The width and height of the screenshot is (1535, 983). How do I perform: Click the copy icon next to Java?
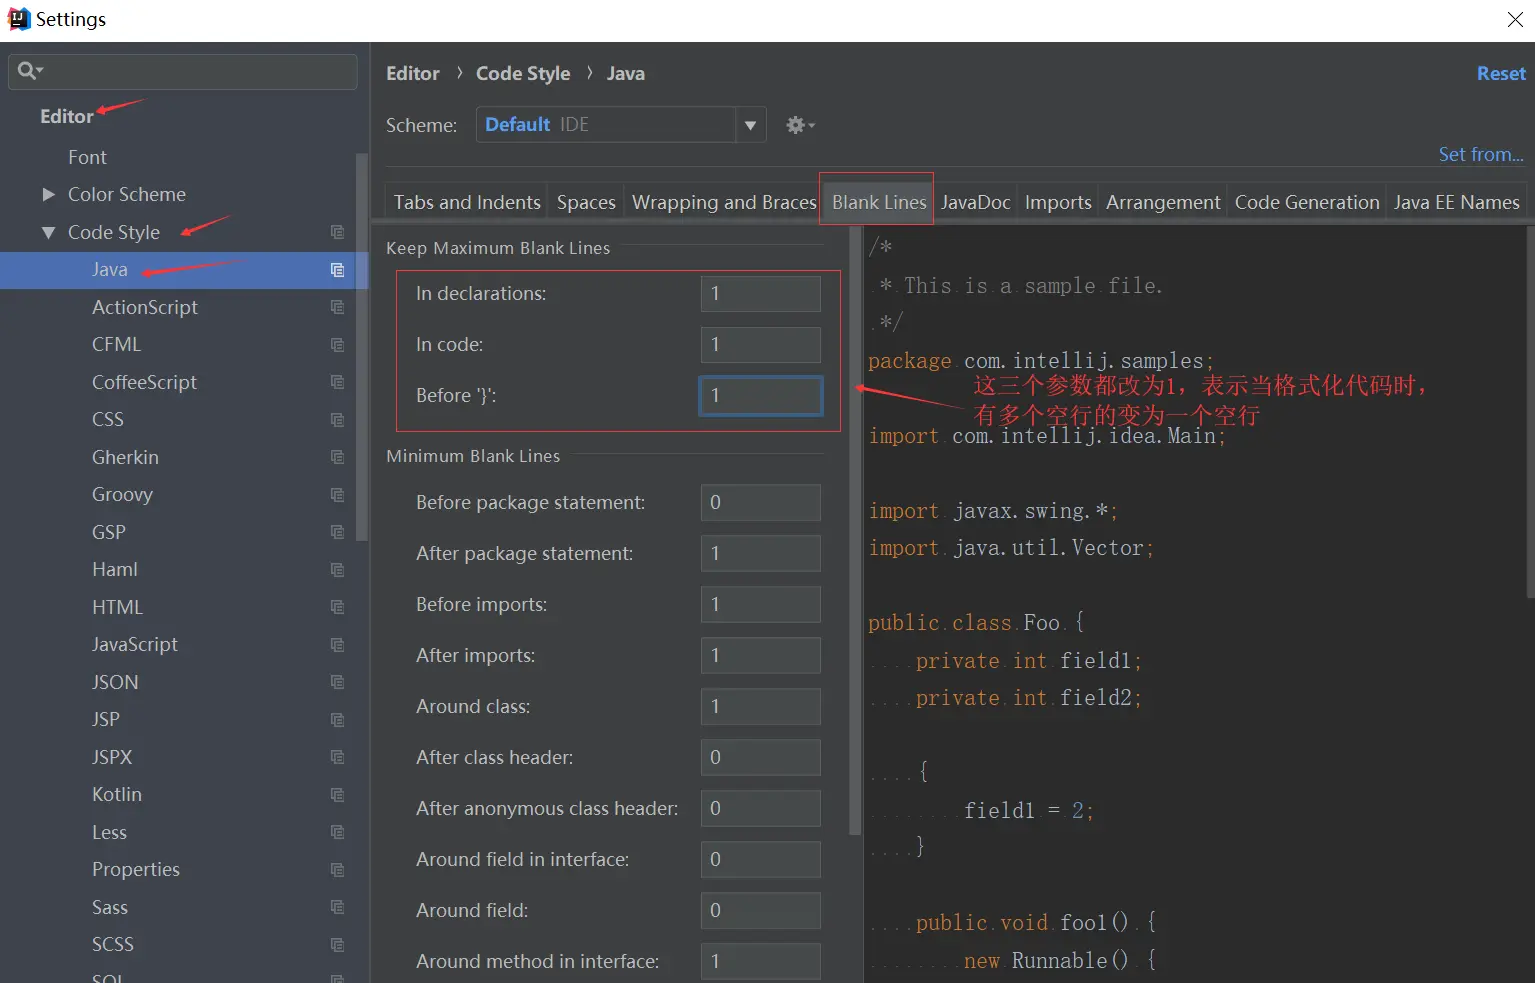point(337,270)
